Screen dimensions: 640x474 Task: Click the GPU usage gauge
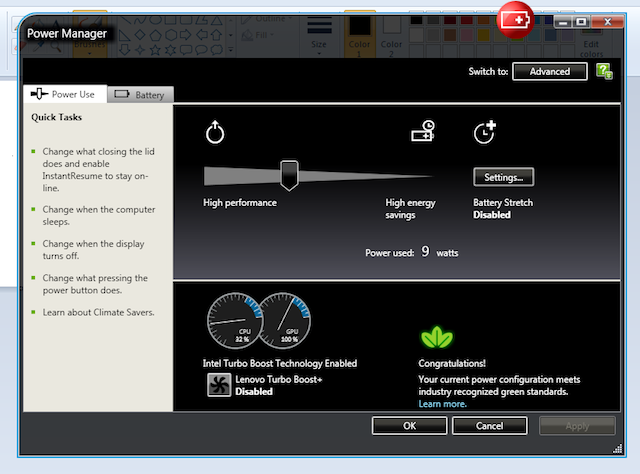(x=285, y=320)
